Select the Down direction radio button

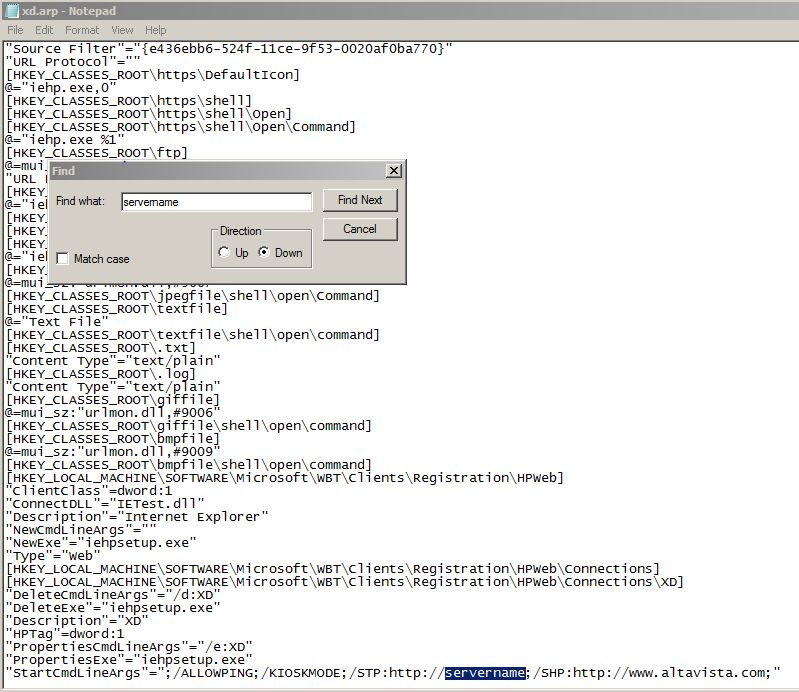pyautogui.click(x=264, y=253)
